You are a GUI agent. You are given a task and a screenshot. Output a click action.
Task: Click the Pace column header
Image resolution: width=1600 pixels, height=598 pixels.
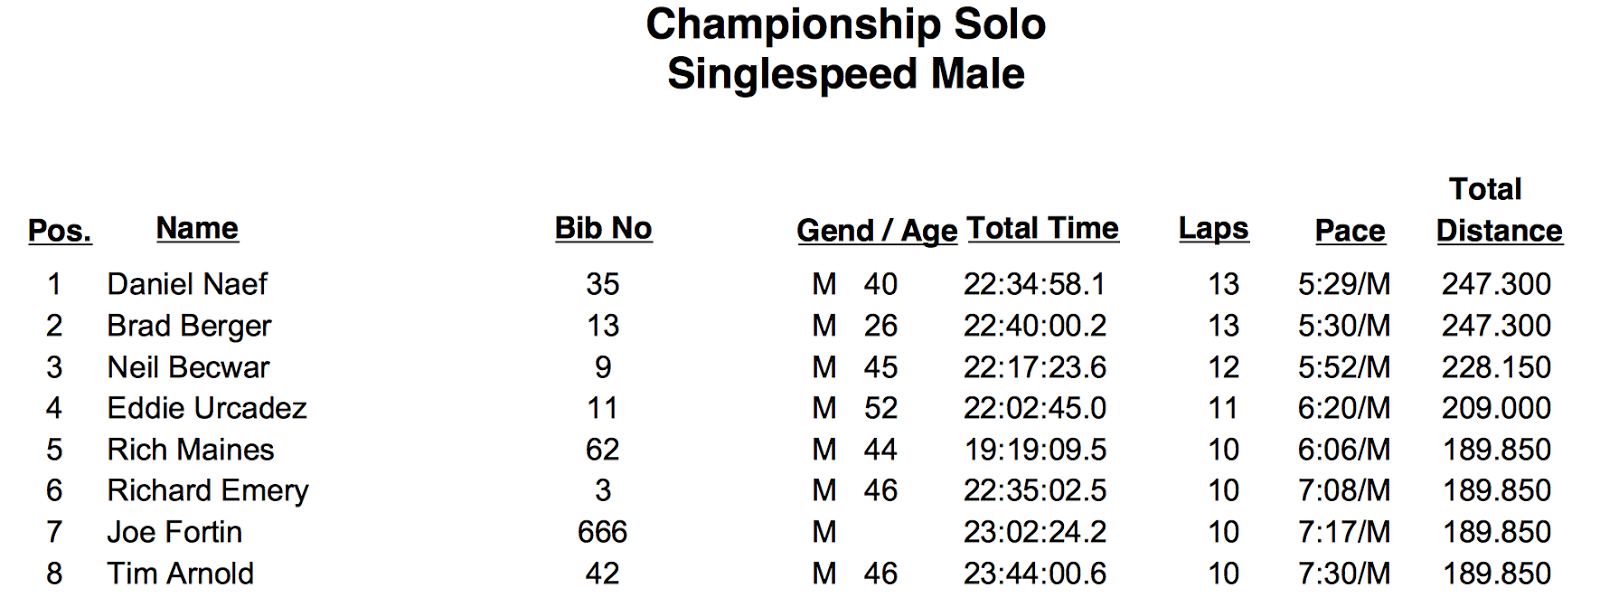[x=1349, y=231]
